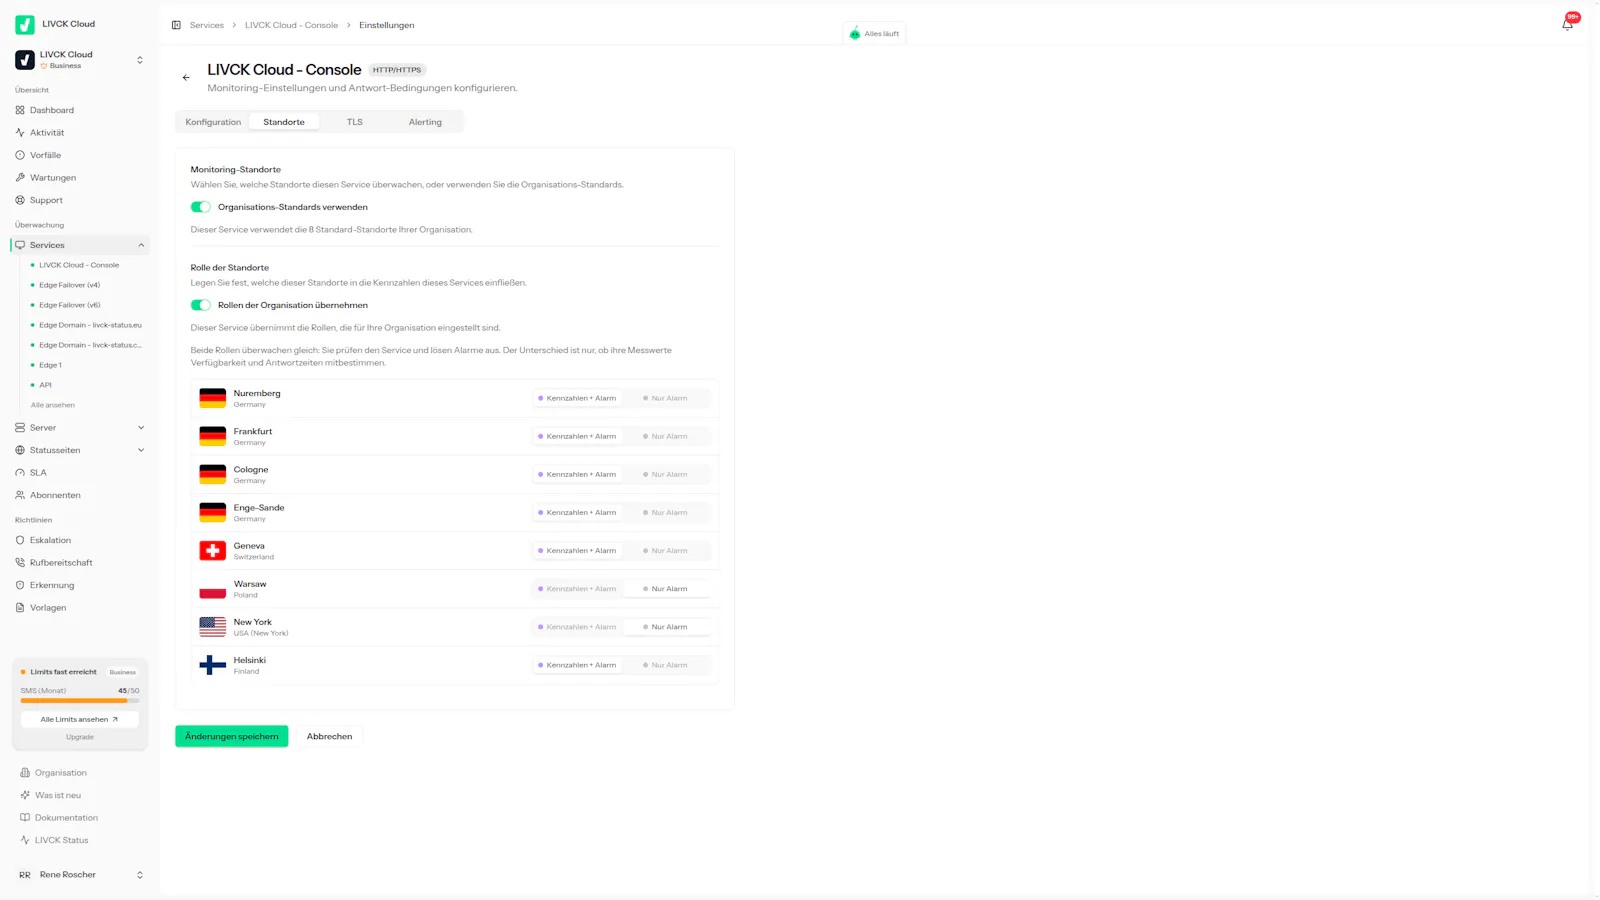1600x900 pixels.
Task: Set Helsinki to Nur Alarm
Action: [x=667, y=665]
